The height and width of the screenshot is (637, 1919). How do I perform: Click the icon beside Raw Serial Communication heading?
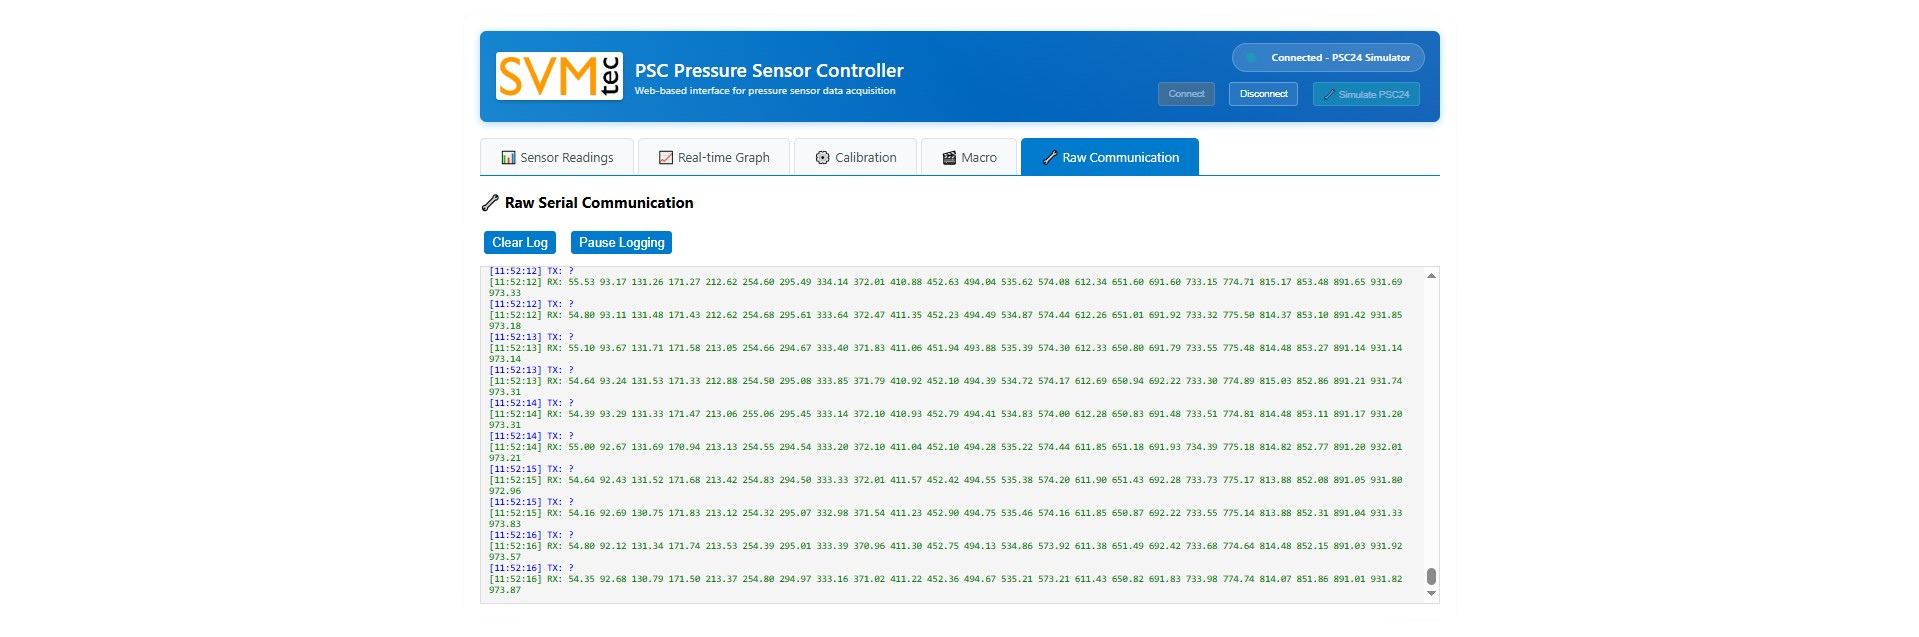click(x=490, y=203)
